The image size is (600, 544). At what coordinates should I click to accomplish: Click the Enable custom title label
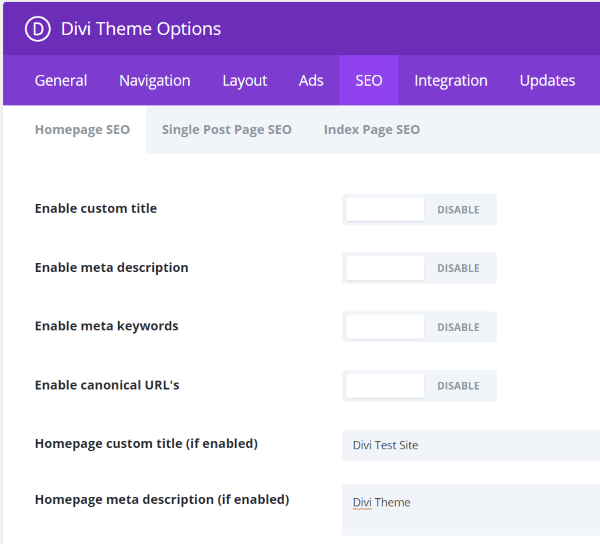[96, 209]
